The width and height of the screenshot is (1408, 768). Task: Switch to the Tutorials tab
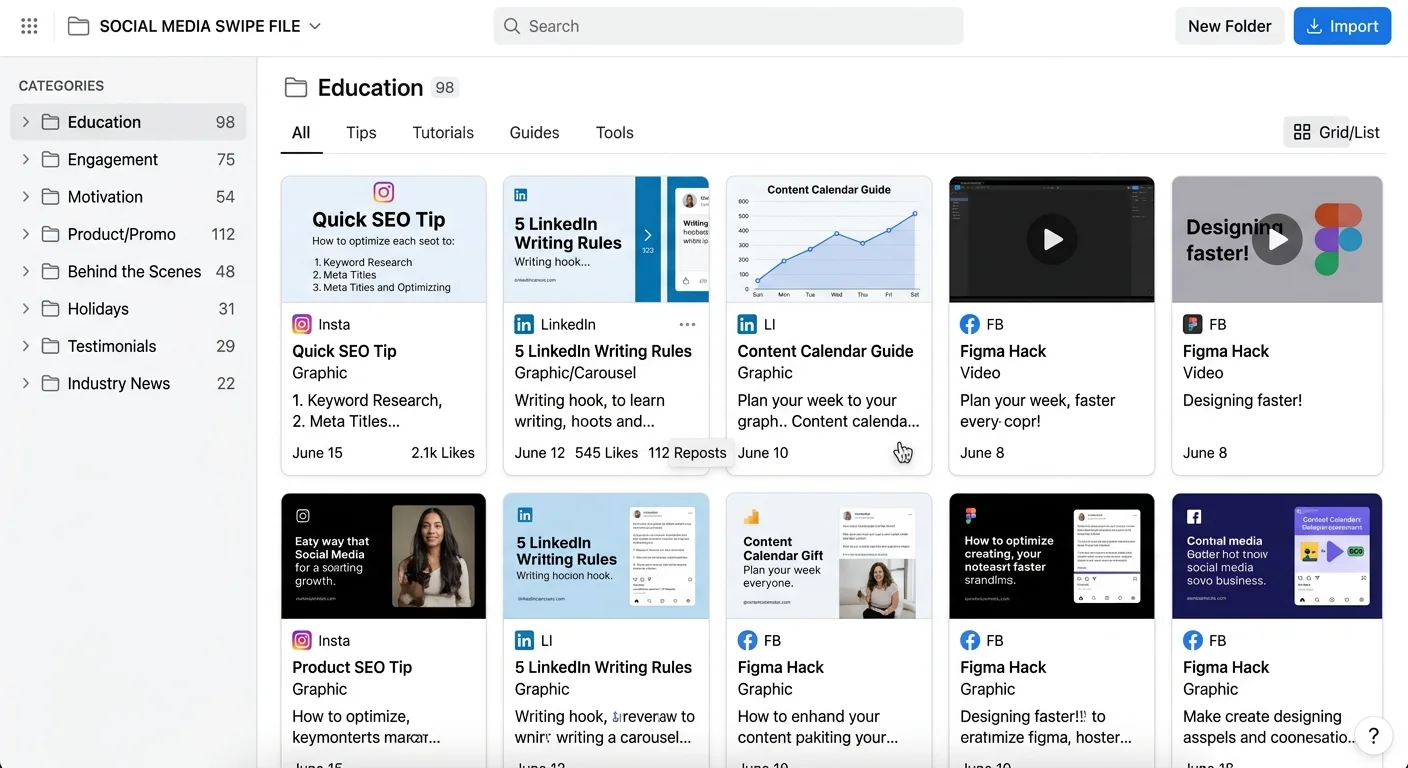443,132
